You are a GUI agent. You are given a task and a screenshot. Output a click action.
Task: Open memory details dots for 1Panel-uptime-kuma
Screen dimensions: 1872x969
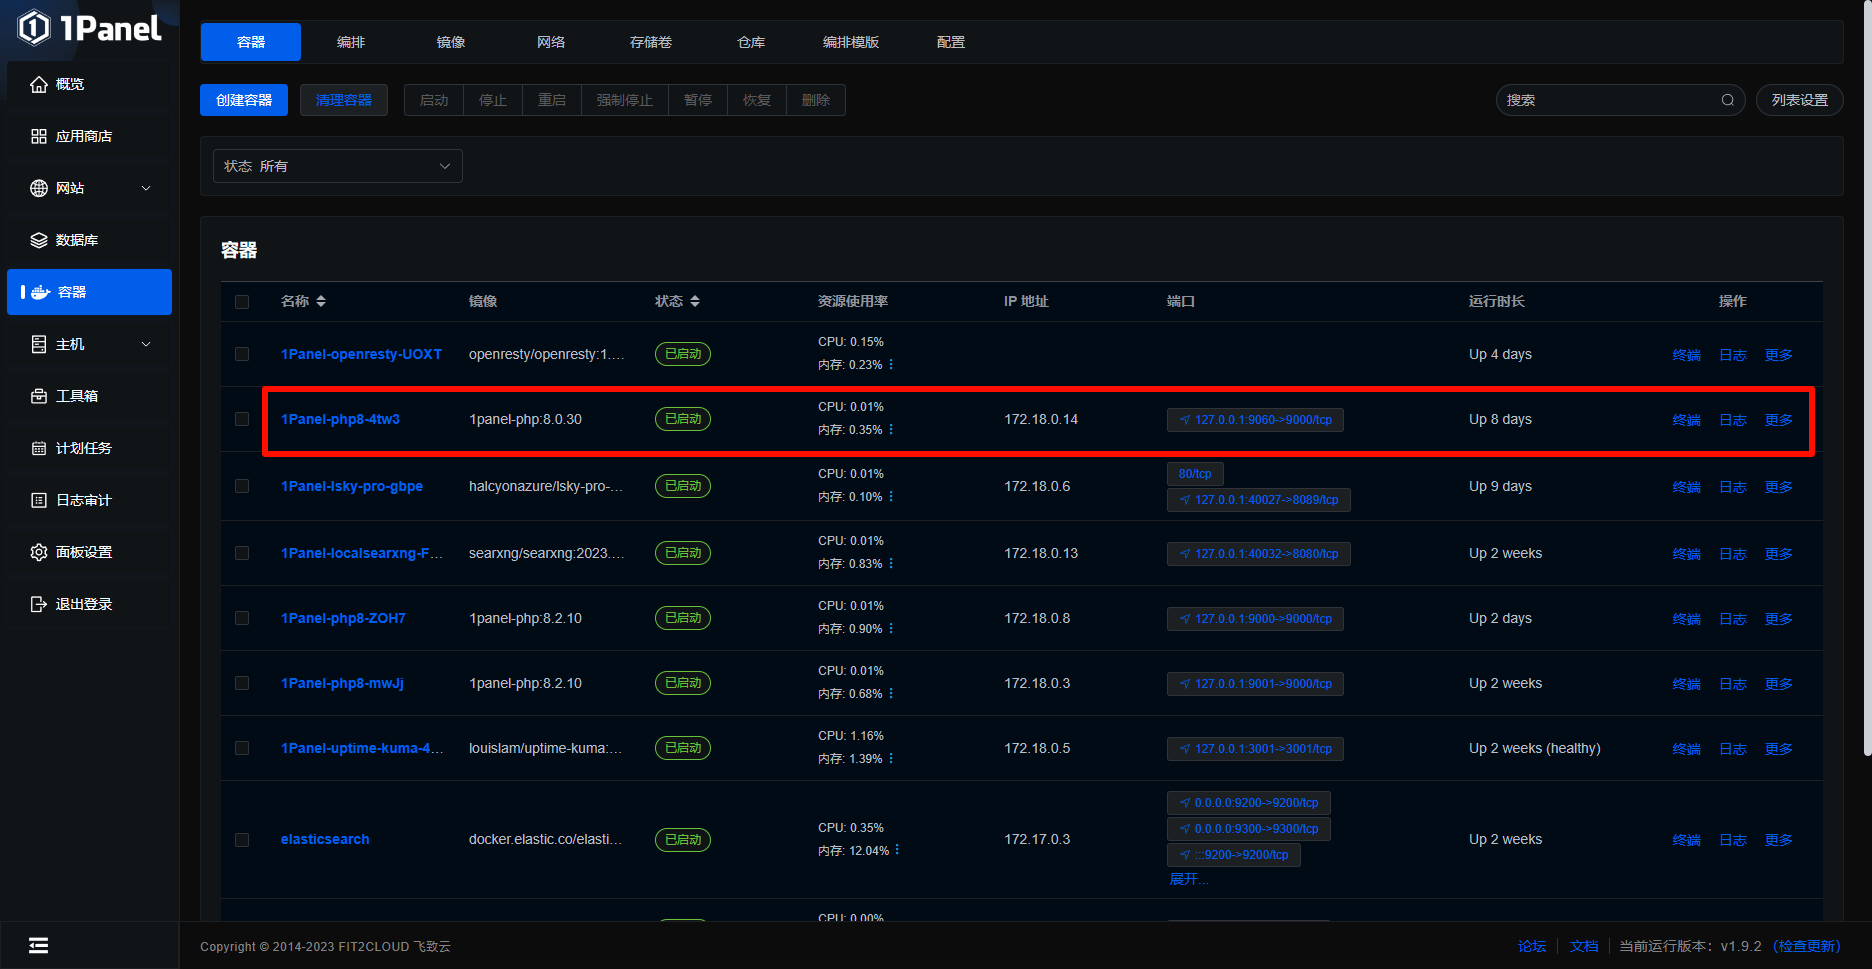click(891, 759)
